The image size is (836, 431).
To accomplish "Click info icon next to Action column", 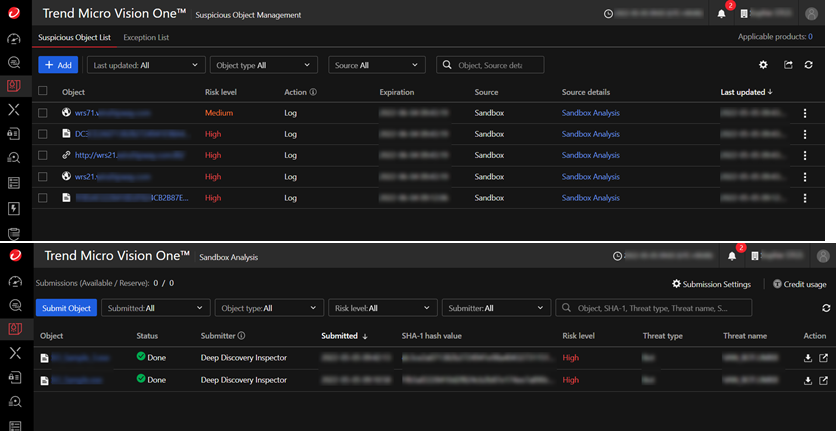I will click(314, 92).
